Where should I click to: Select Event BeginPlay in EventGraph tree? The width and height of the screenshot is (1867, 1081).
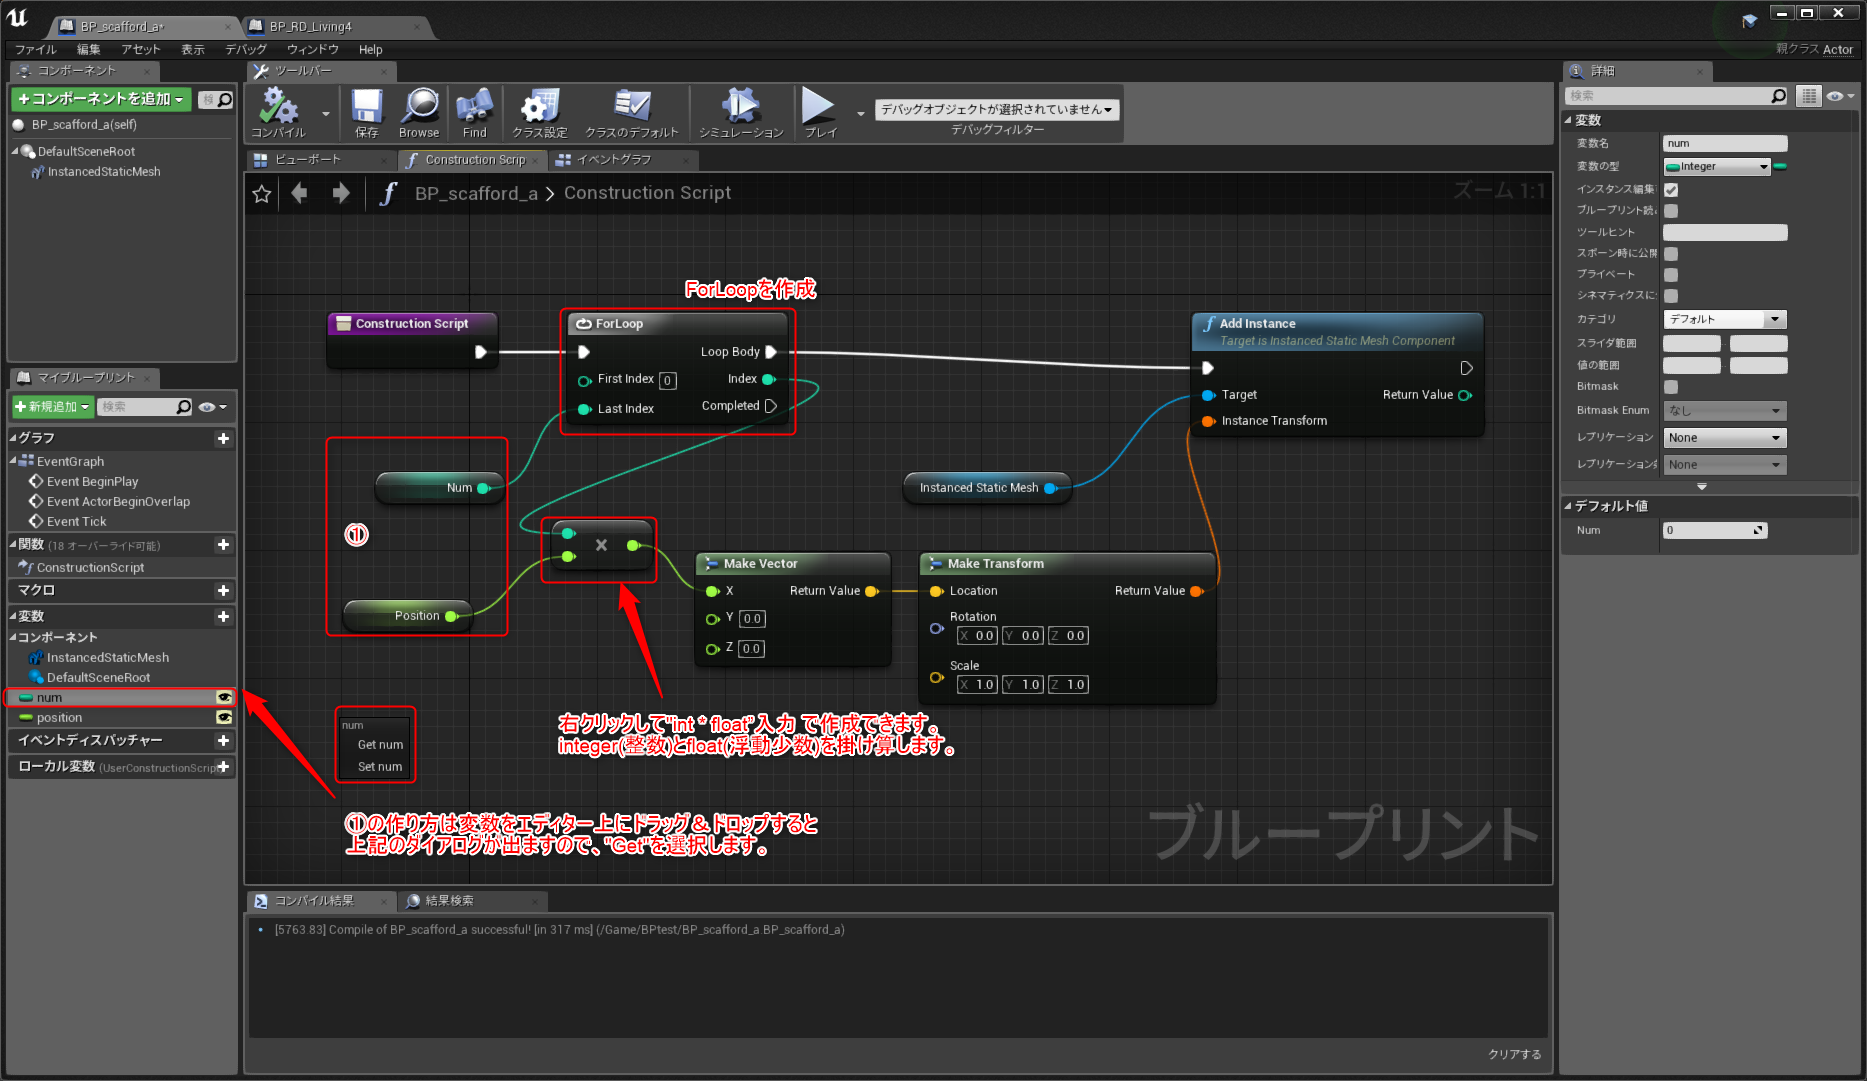tap(92, 482)
